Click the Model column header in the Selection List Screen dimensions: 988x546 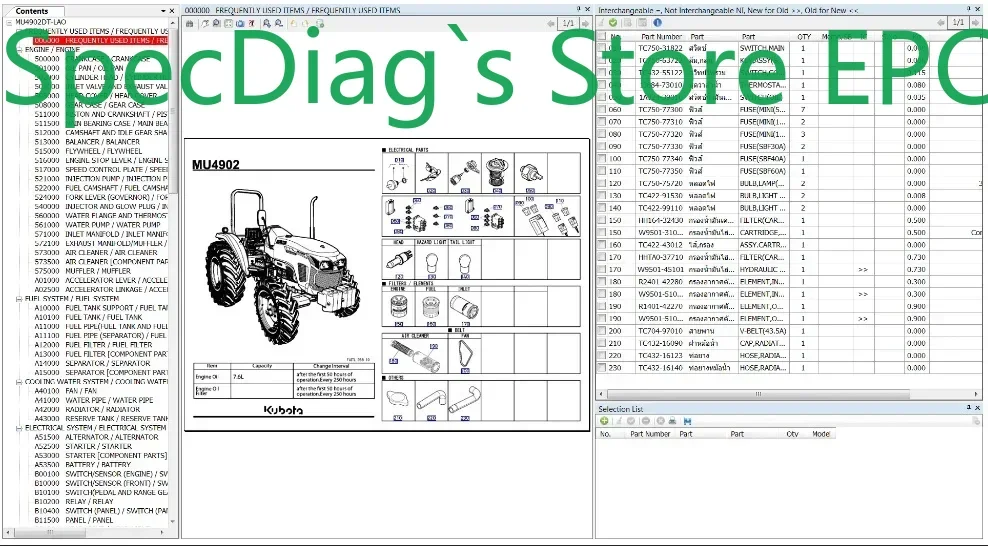[x=820, y=434]
